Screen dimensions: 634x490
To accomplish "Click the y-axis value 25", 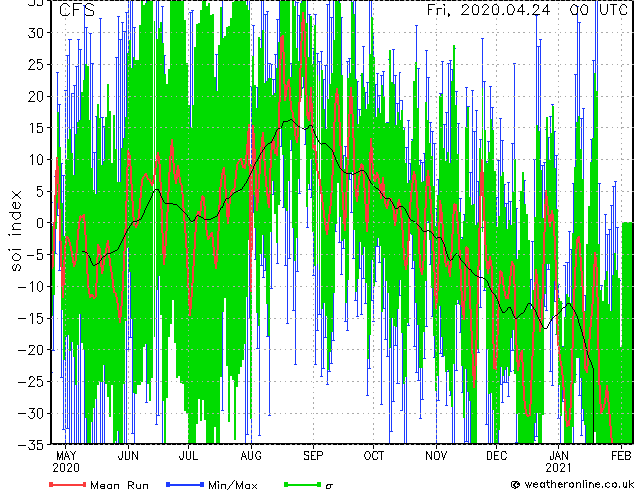I will (37, 65).
